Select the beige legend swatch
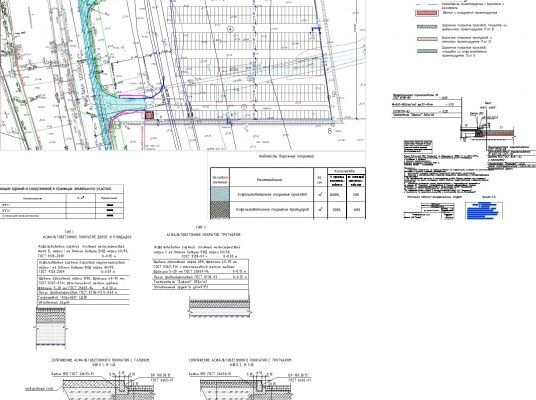The width and height of the screenshot is (536, 400). (x=427, y=39)
